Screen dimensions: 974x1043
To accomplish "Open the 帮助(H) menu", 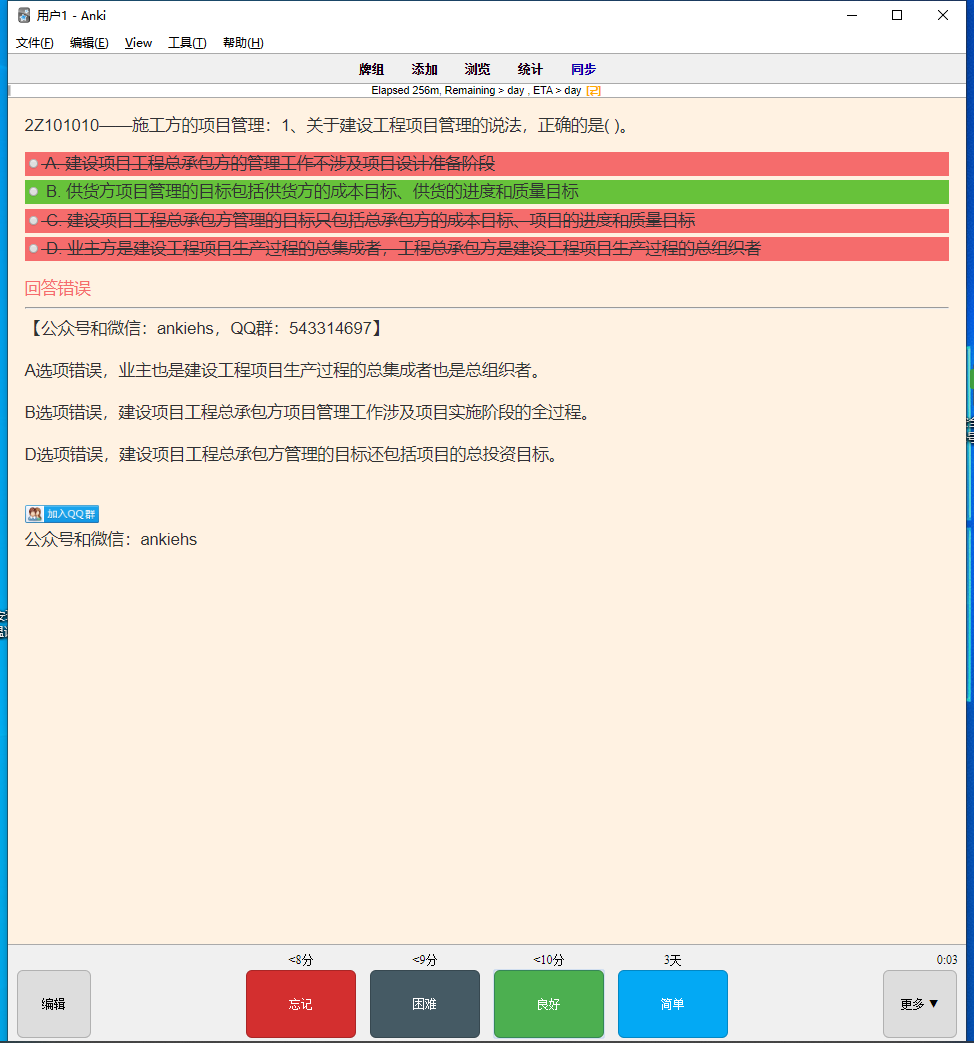I will click(x=243, y=43).
